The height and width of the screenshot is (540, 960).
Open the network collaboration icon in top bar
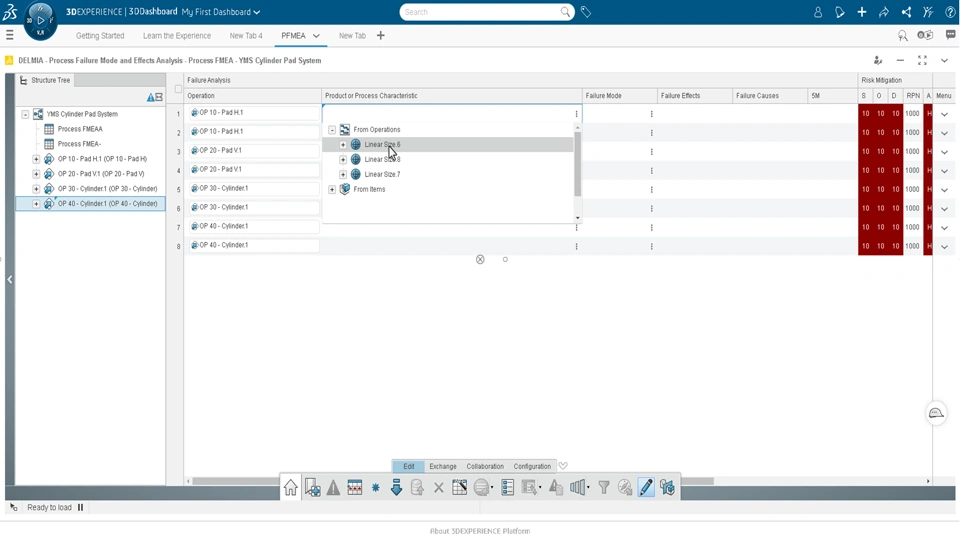pos(906,12)
